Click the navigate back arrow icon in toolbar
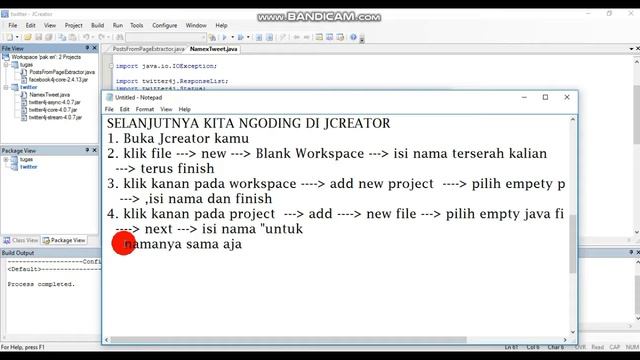The width and height of the screenshot is (640, 360). coord(297,37)
